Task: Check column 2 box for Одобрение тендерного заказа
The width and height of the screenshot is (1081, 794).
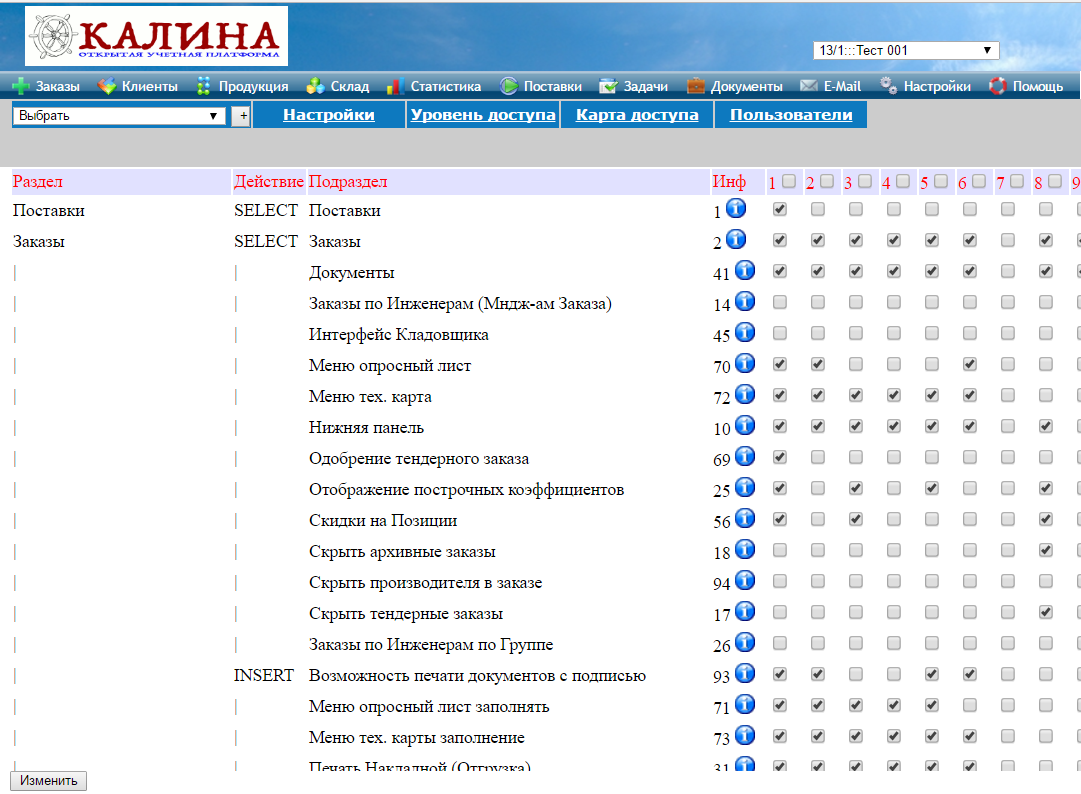Action: click(x=818, y=457)
